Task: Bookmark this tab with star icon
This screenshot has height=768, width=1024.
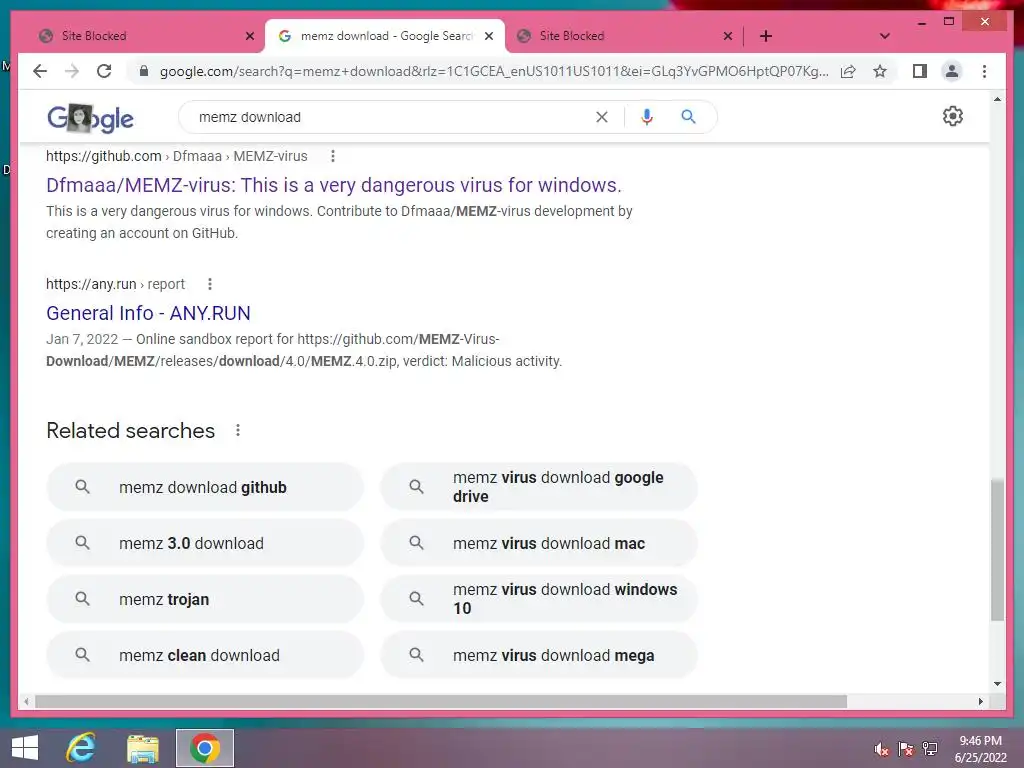Action: tap(880, 71)
